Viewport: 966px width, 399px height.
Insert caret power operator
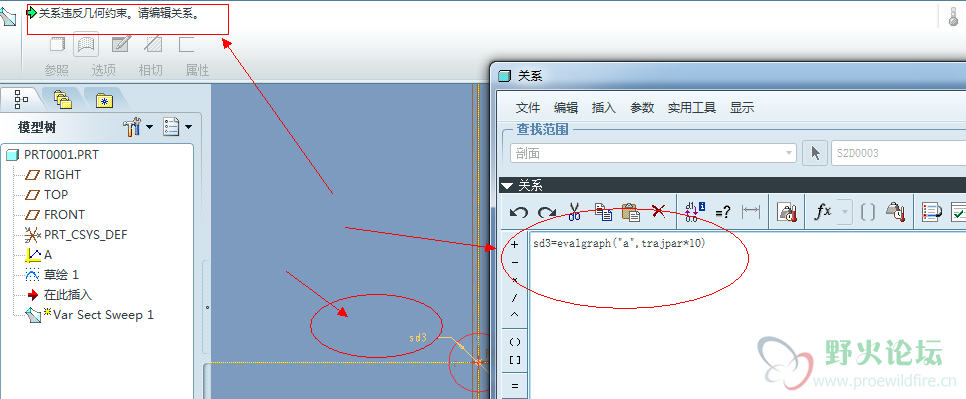[515, 315]
